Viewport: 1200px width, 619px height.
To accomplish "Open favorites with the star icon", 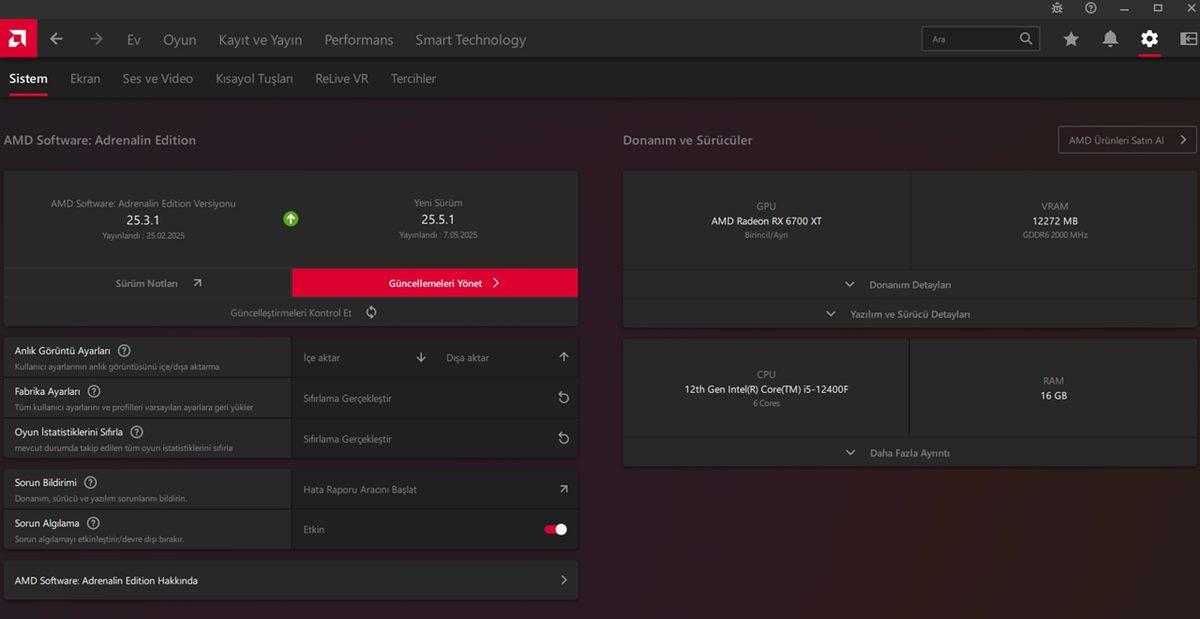I will [x=1071, y=39].
